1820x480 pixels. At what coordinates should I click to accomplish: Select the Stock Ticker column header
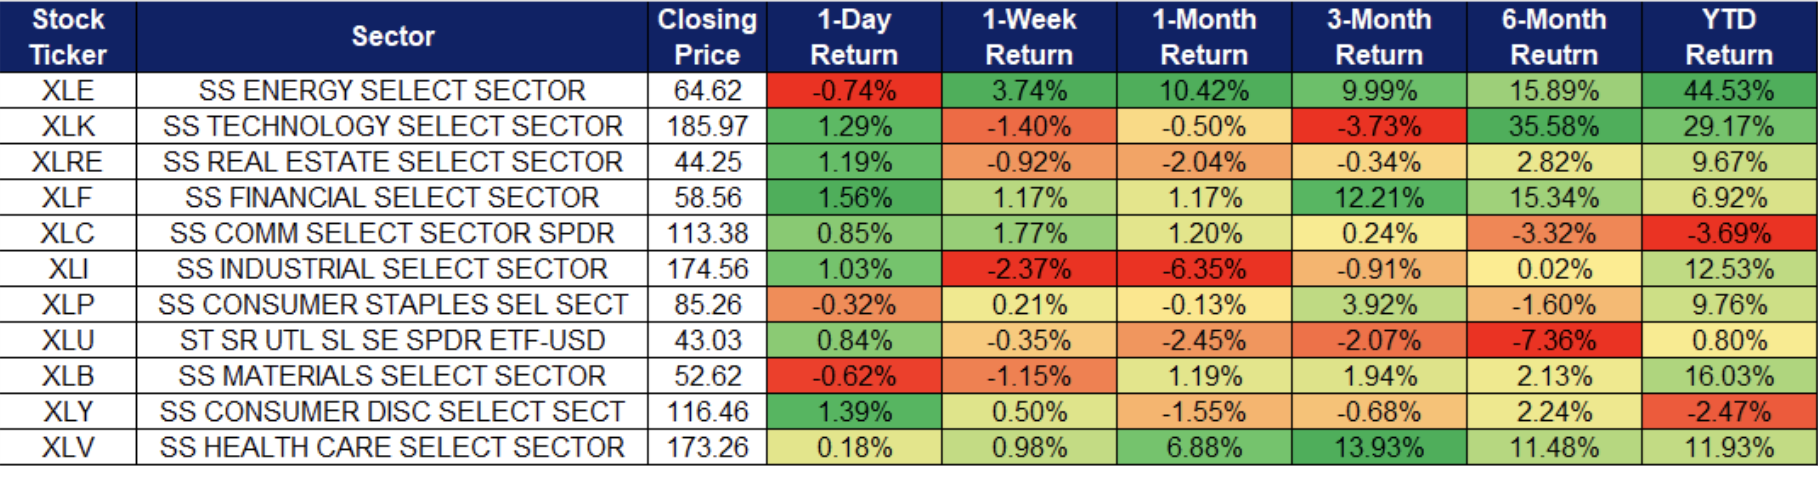tap(68, 37)
